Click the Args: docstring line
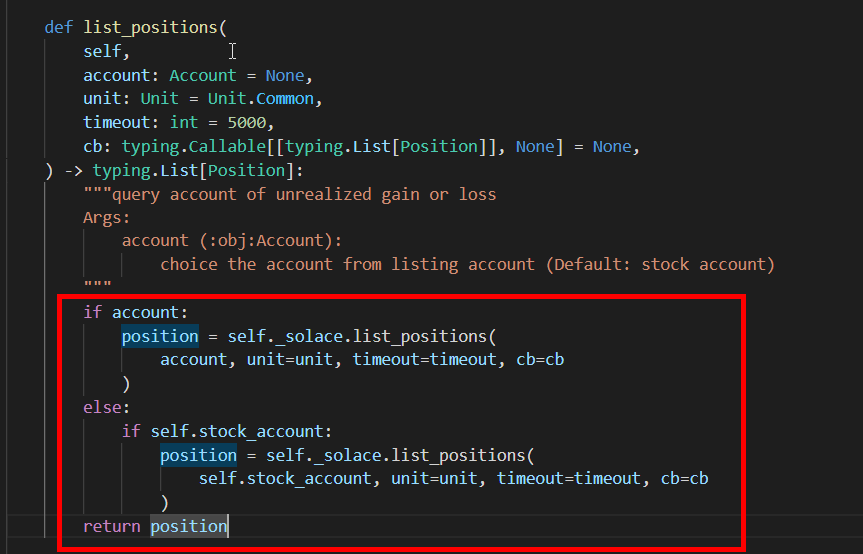 click(106, 218)
